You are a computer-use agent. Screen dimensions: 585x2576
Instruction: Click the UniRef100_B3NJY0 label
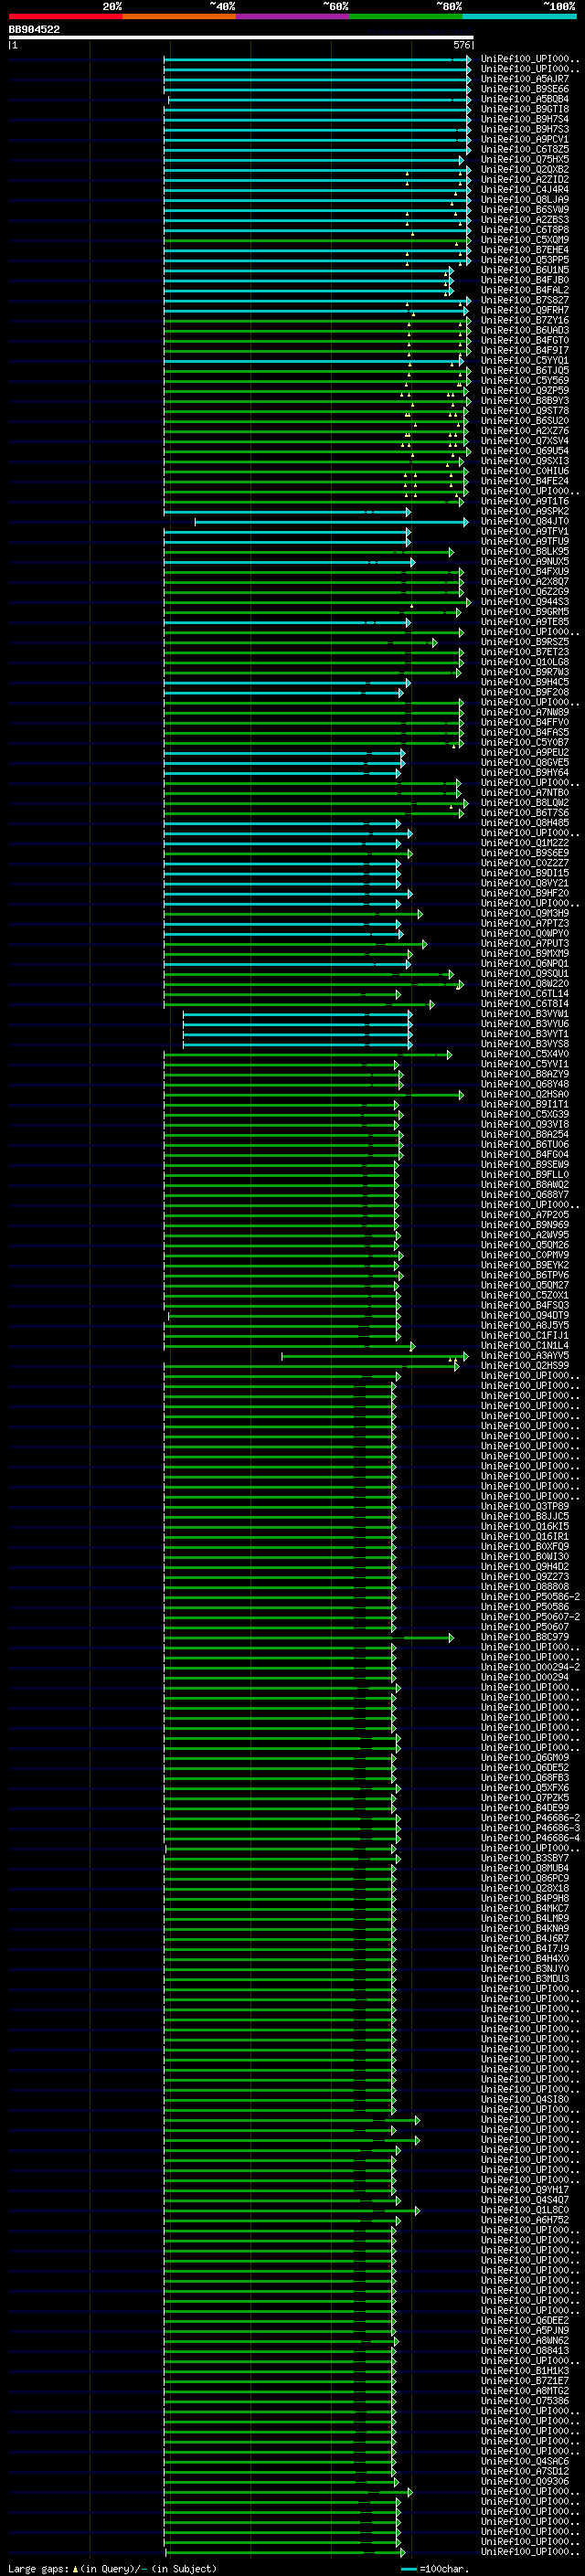[525, 1968]
